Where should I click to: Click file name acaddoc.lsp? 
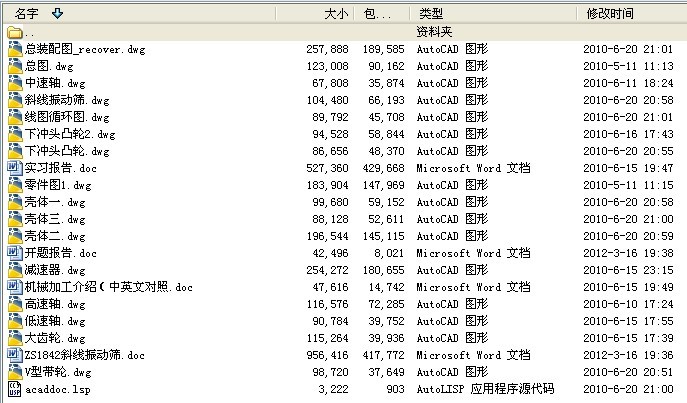pos(58,389)
